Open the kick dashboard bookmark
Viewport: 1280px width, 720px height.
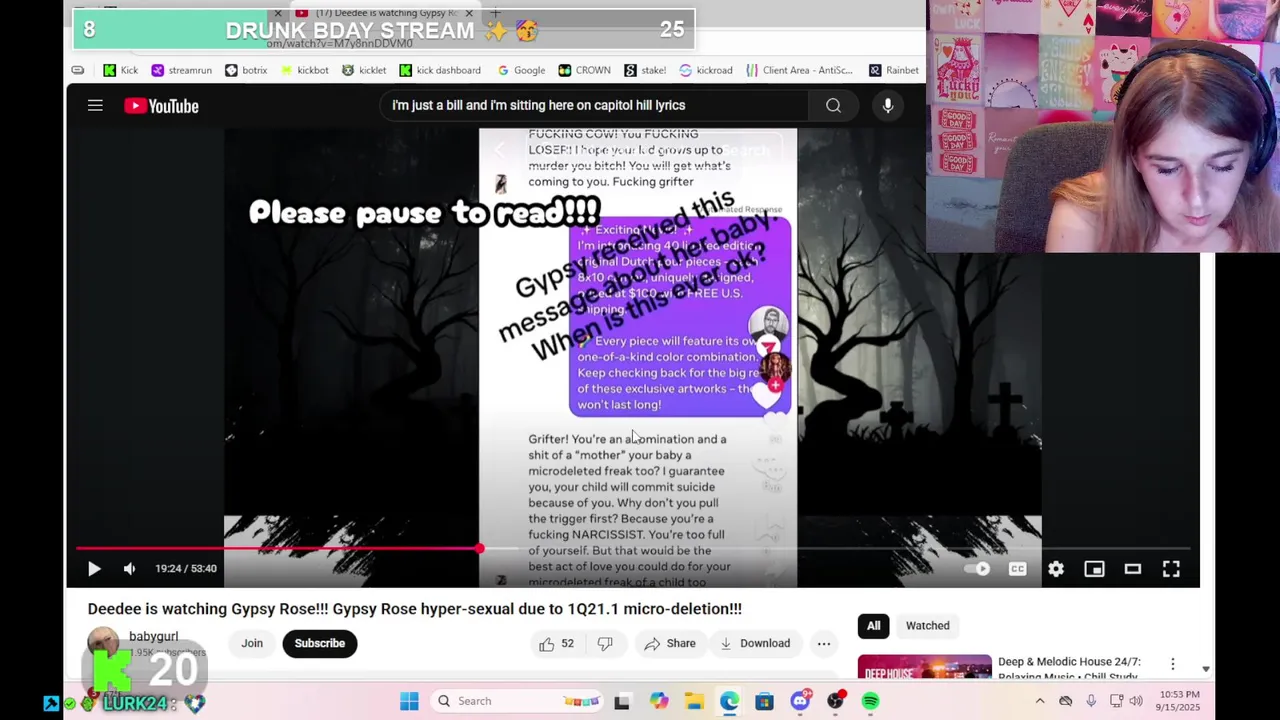[440, 70]
